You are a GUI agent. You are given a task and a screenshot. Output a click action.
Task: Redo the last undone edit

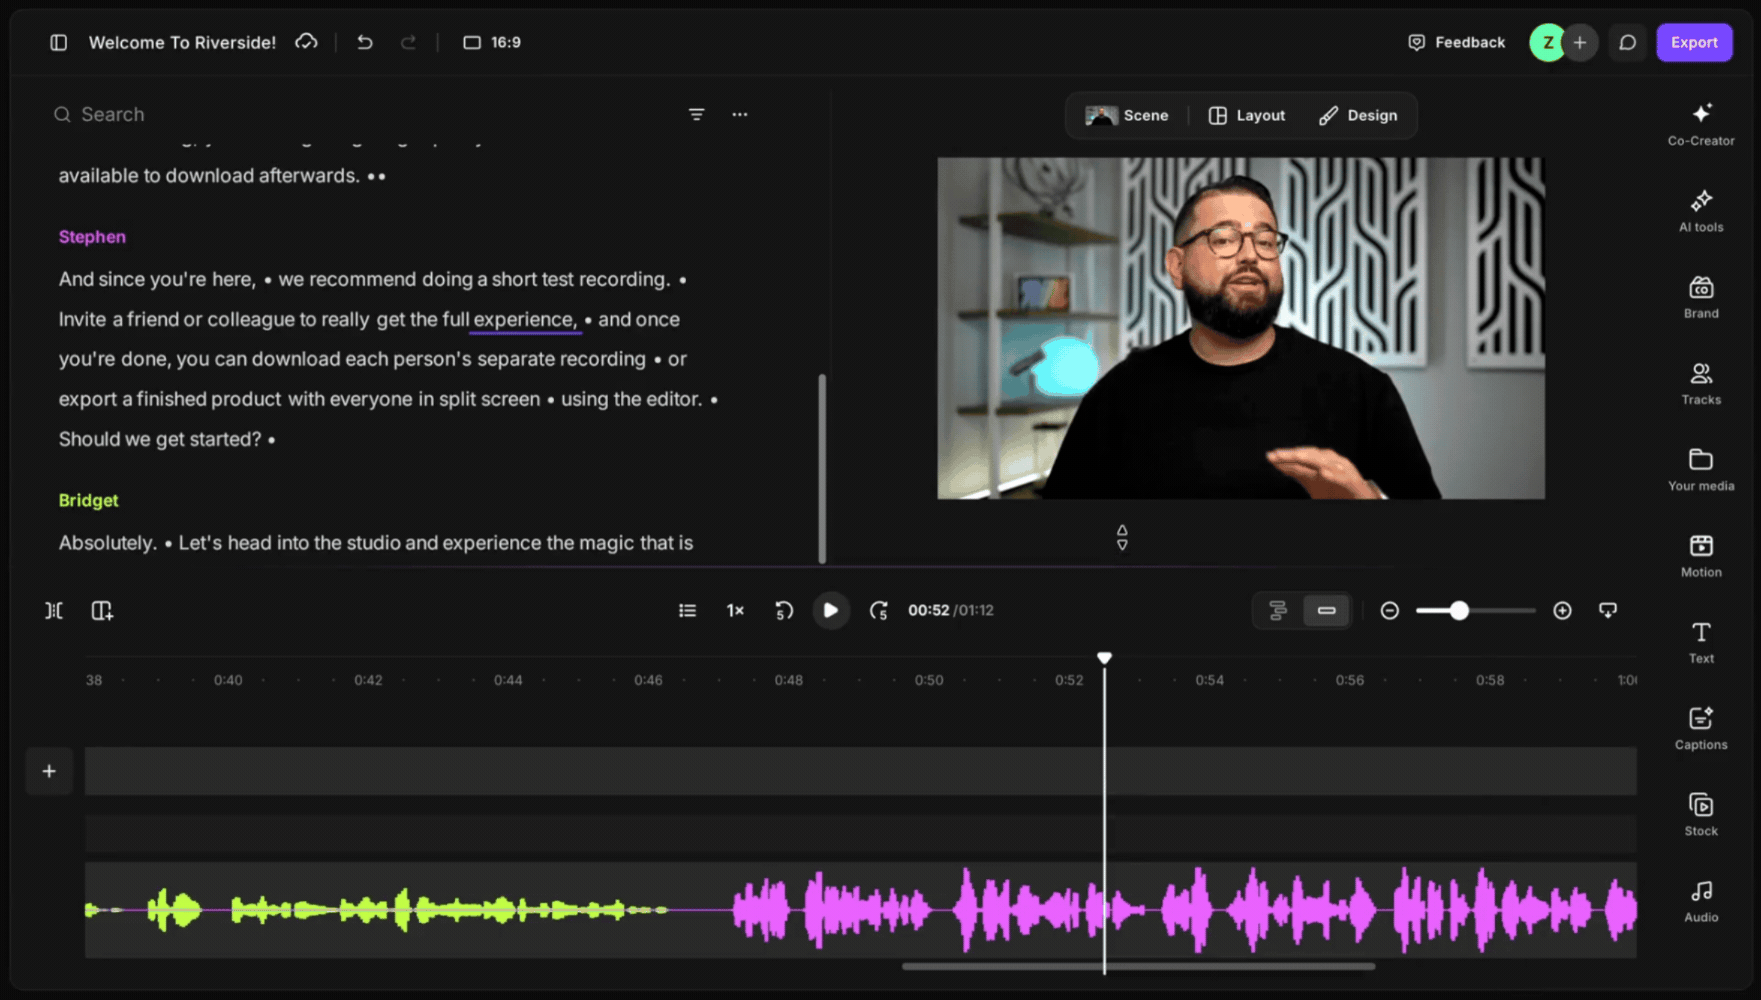[x=408, y=42]
